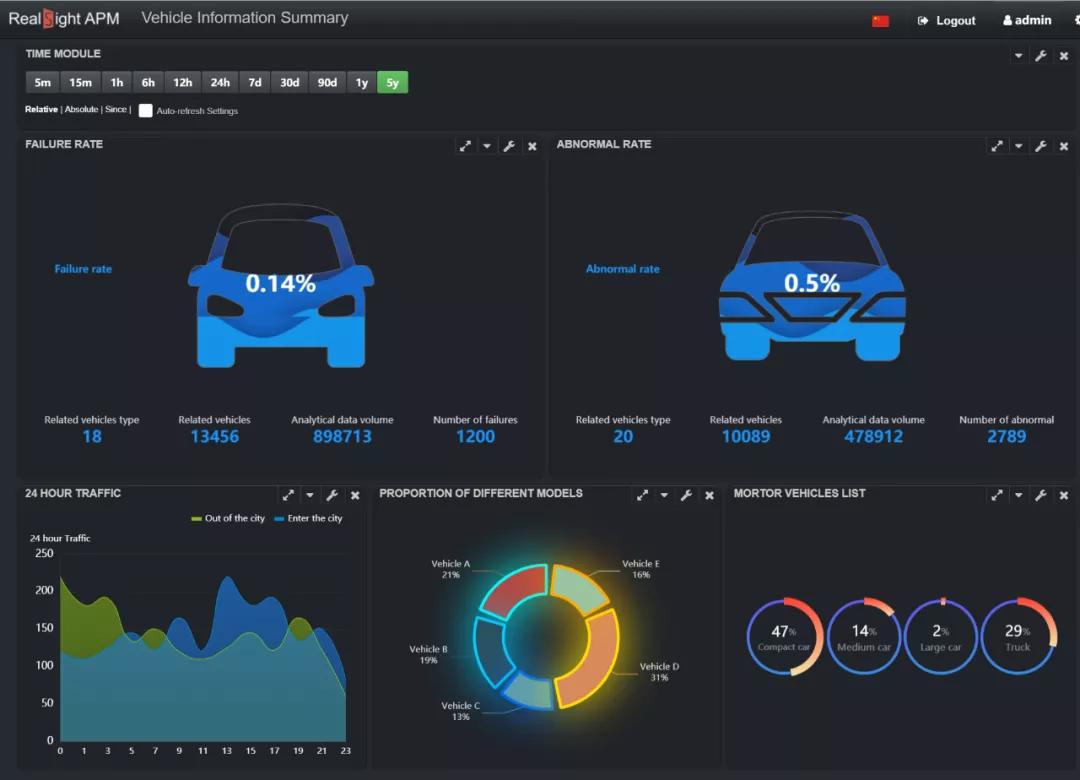Click the Analytical data volume value 478912
The height and width of the screenshot is (780, 1080).
click(873, 436)
